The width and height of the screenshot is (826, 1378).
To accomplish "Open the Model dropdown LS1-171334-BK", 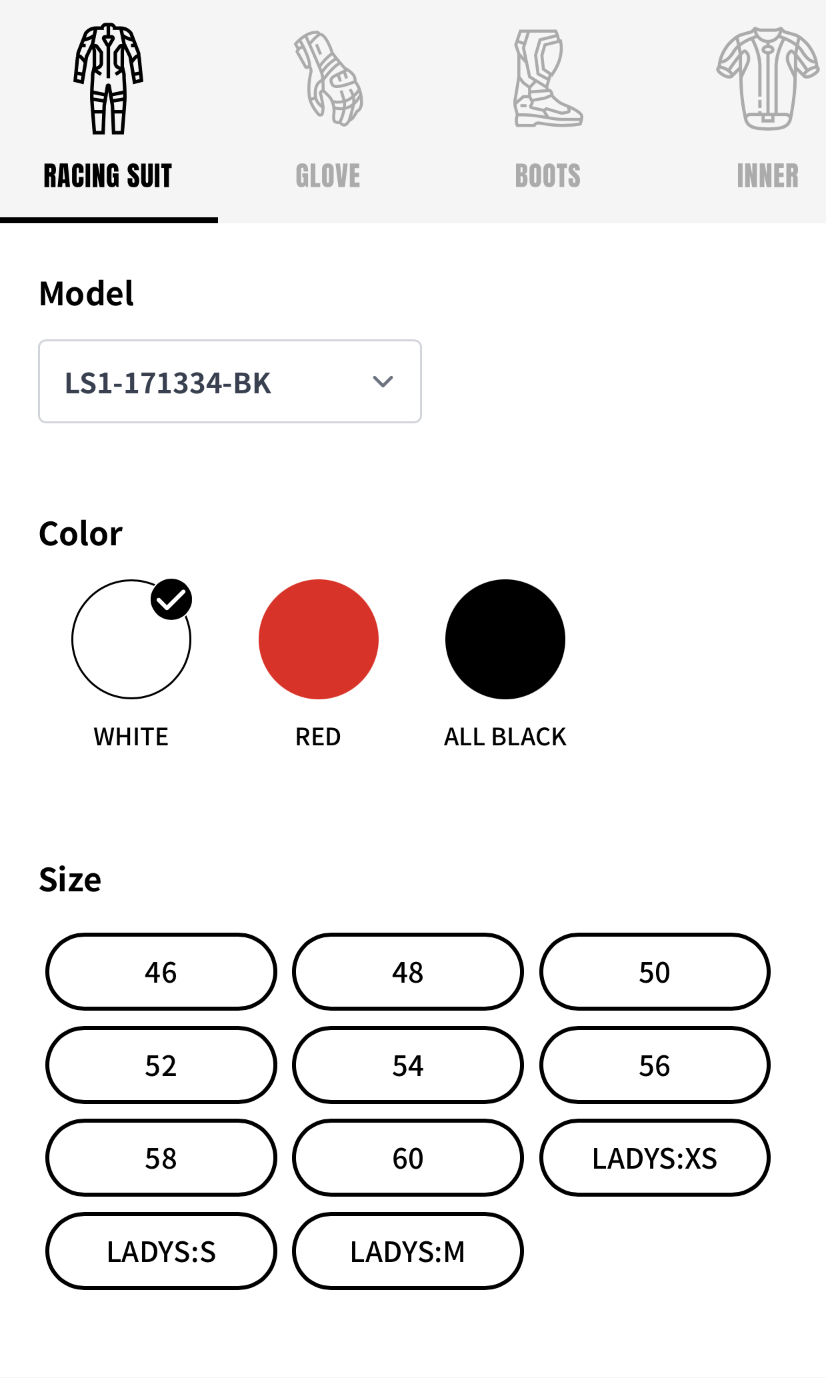I will (229, 382).
